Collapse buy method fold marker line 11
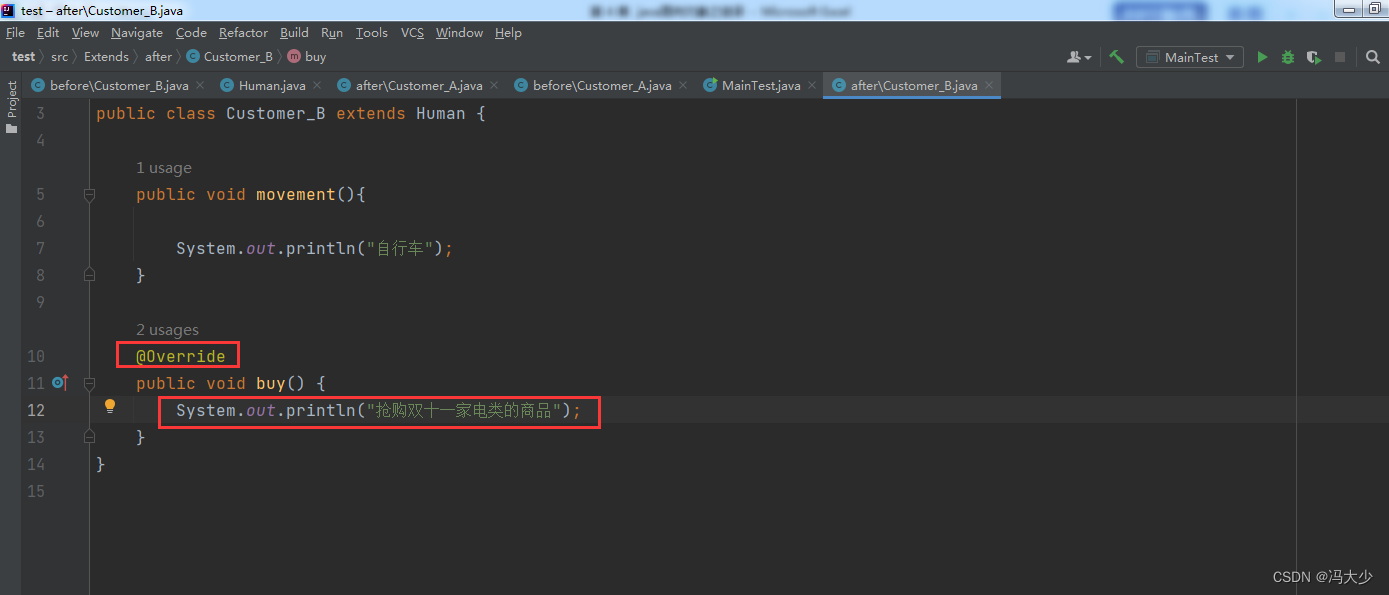Viewport: 1389px width, 595px height. pos(89,383)
